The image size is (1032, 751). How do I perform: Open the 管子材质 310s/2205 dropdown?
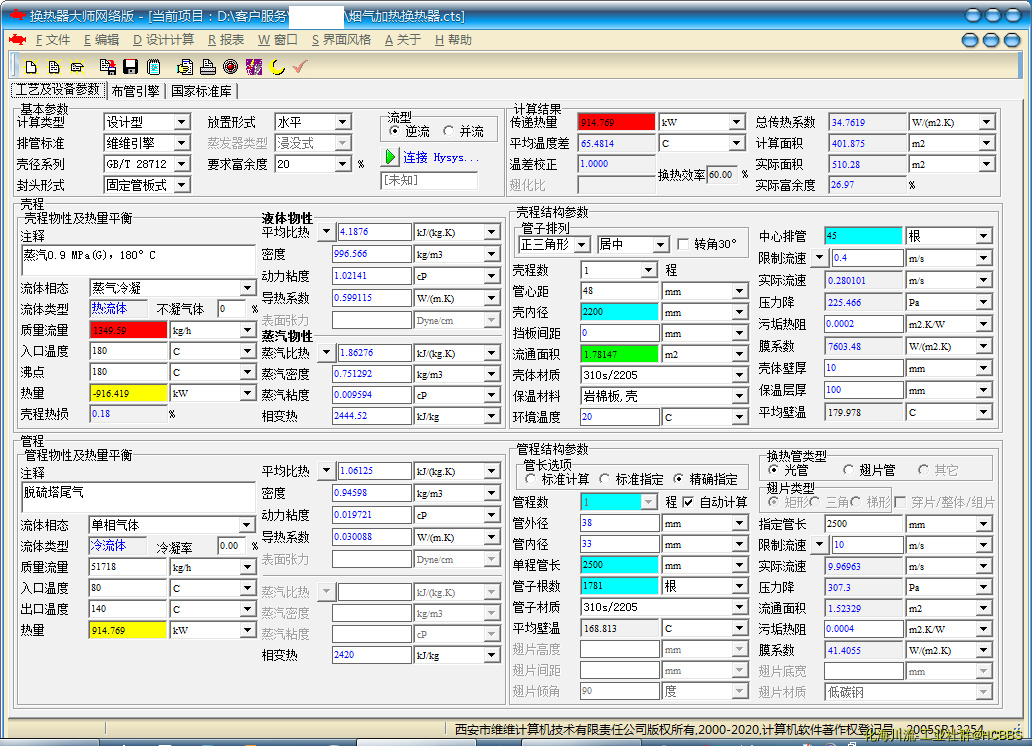(x=739, y=607)
